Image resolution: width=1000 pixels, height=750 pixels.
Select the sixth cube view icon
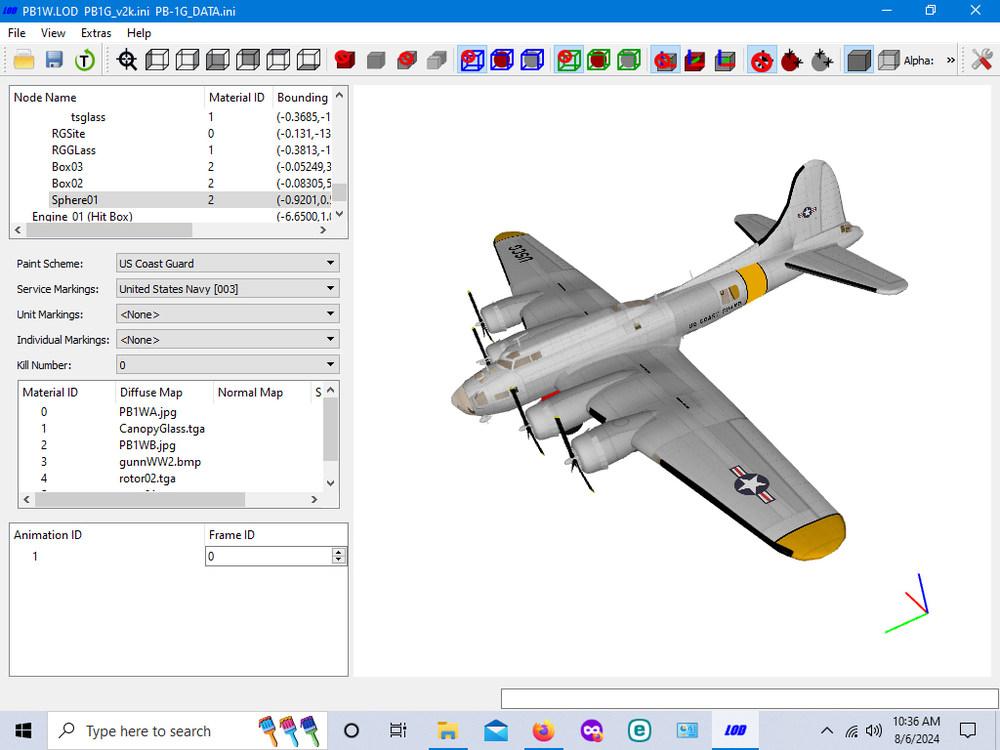point(309,61)
